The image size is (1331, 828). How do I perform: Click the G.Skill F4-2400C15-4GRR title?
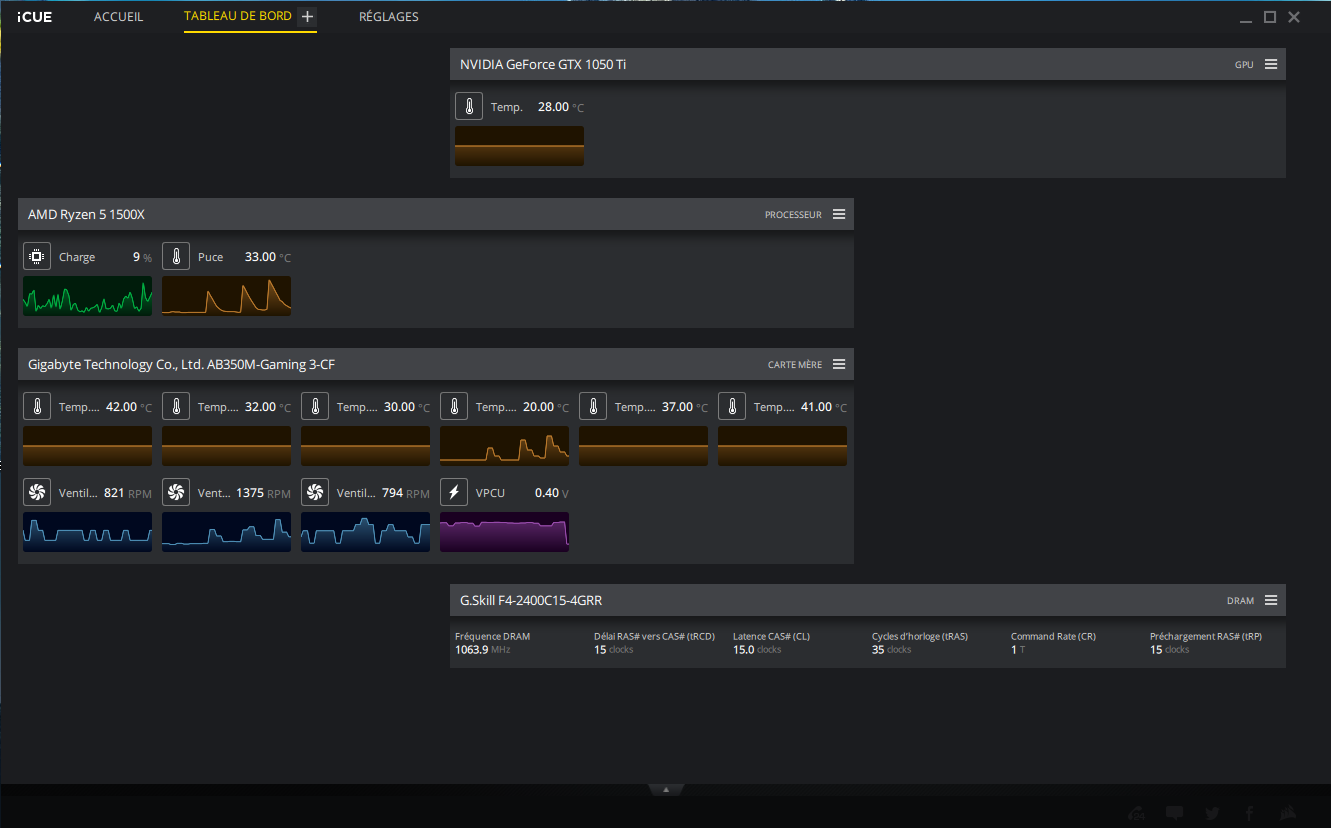coord(531,600)
